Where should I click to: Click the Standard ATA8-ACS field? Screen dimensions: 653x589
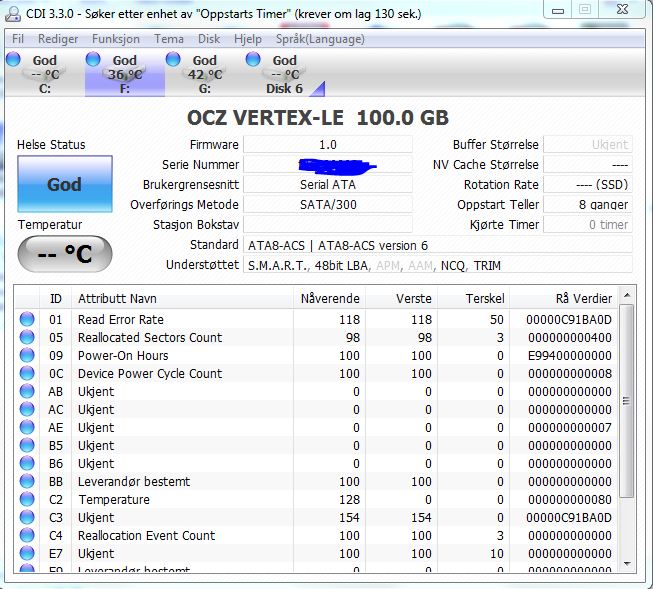point(438,245)
